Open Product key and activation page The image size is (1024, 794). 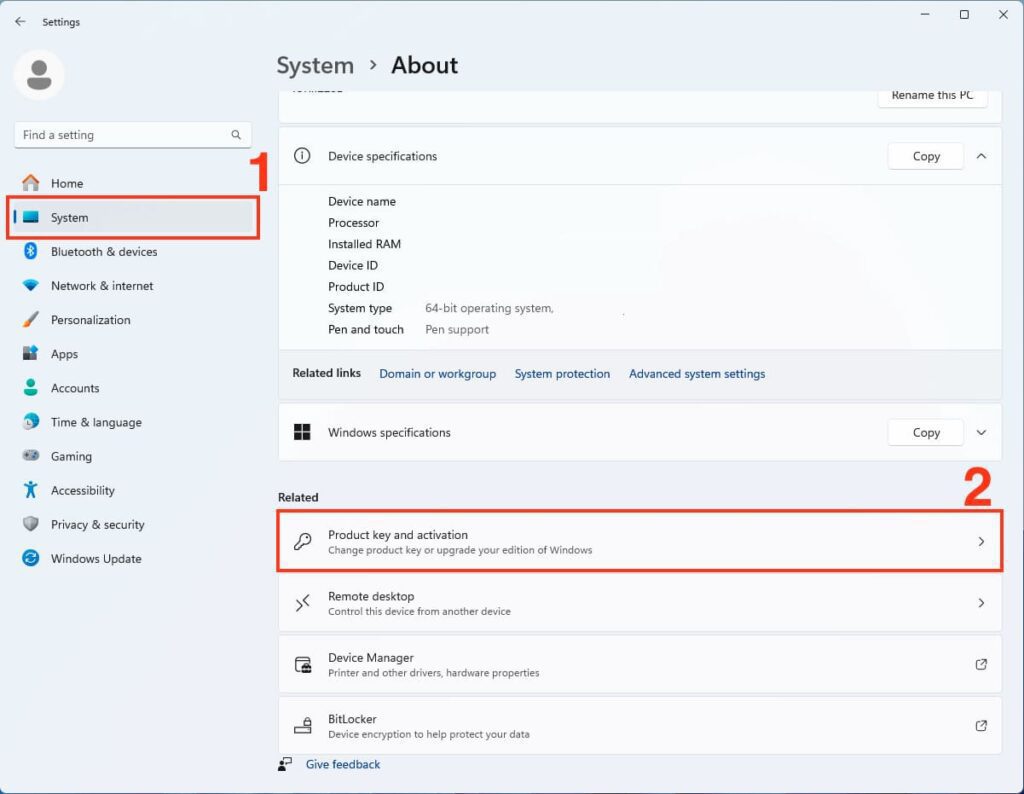pos(639,542)
